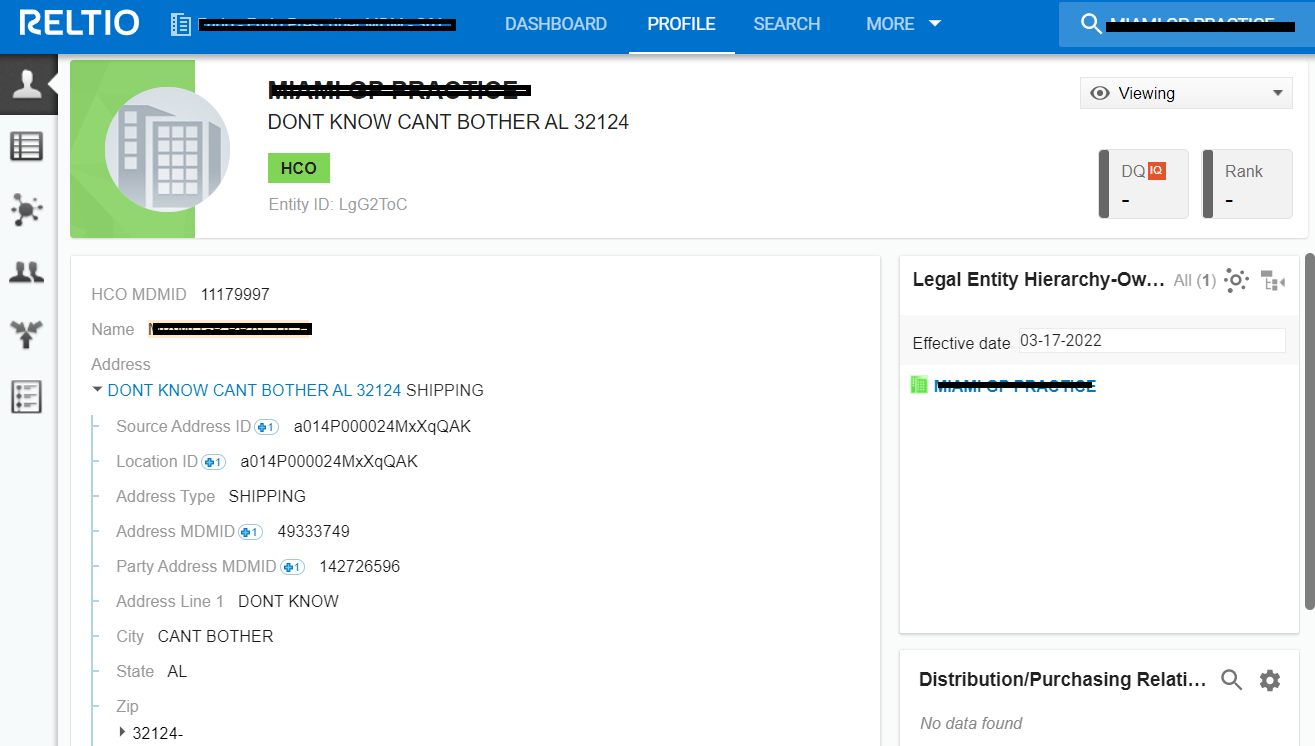
Task: Switch hierarchy panel to graph view icon
Action: 1237,281
